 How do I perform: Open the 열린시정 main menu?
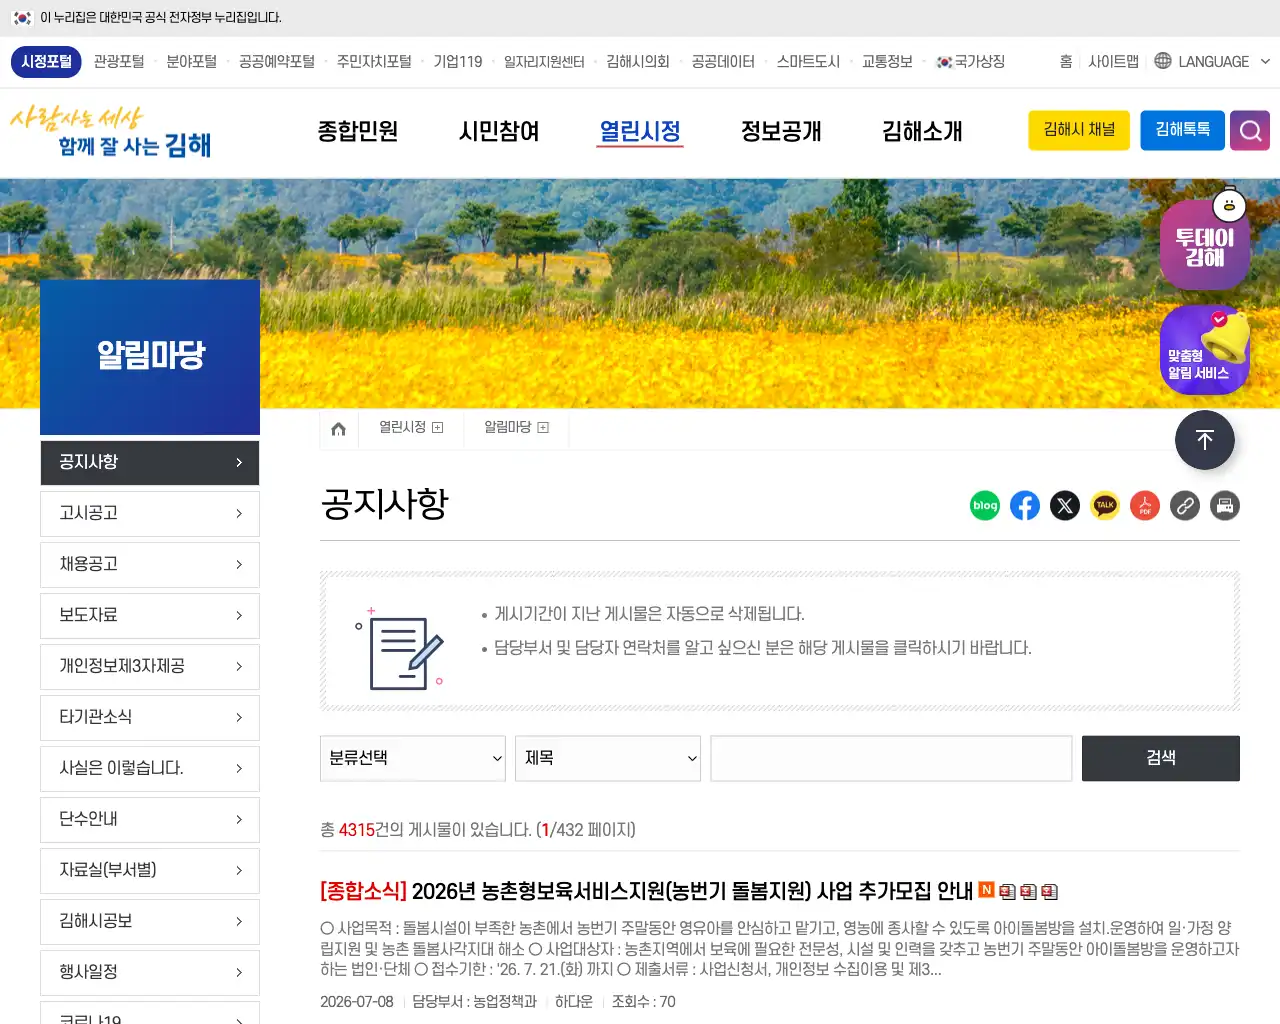(x=640, y=132)
